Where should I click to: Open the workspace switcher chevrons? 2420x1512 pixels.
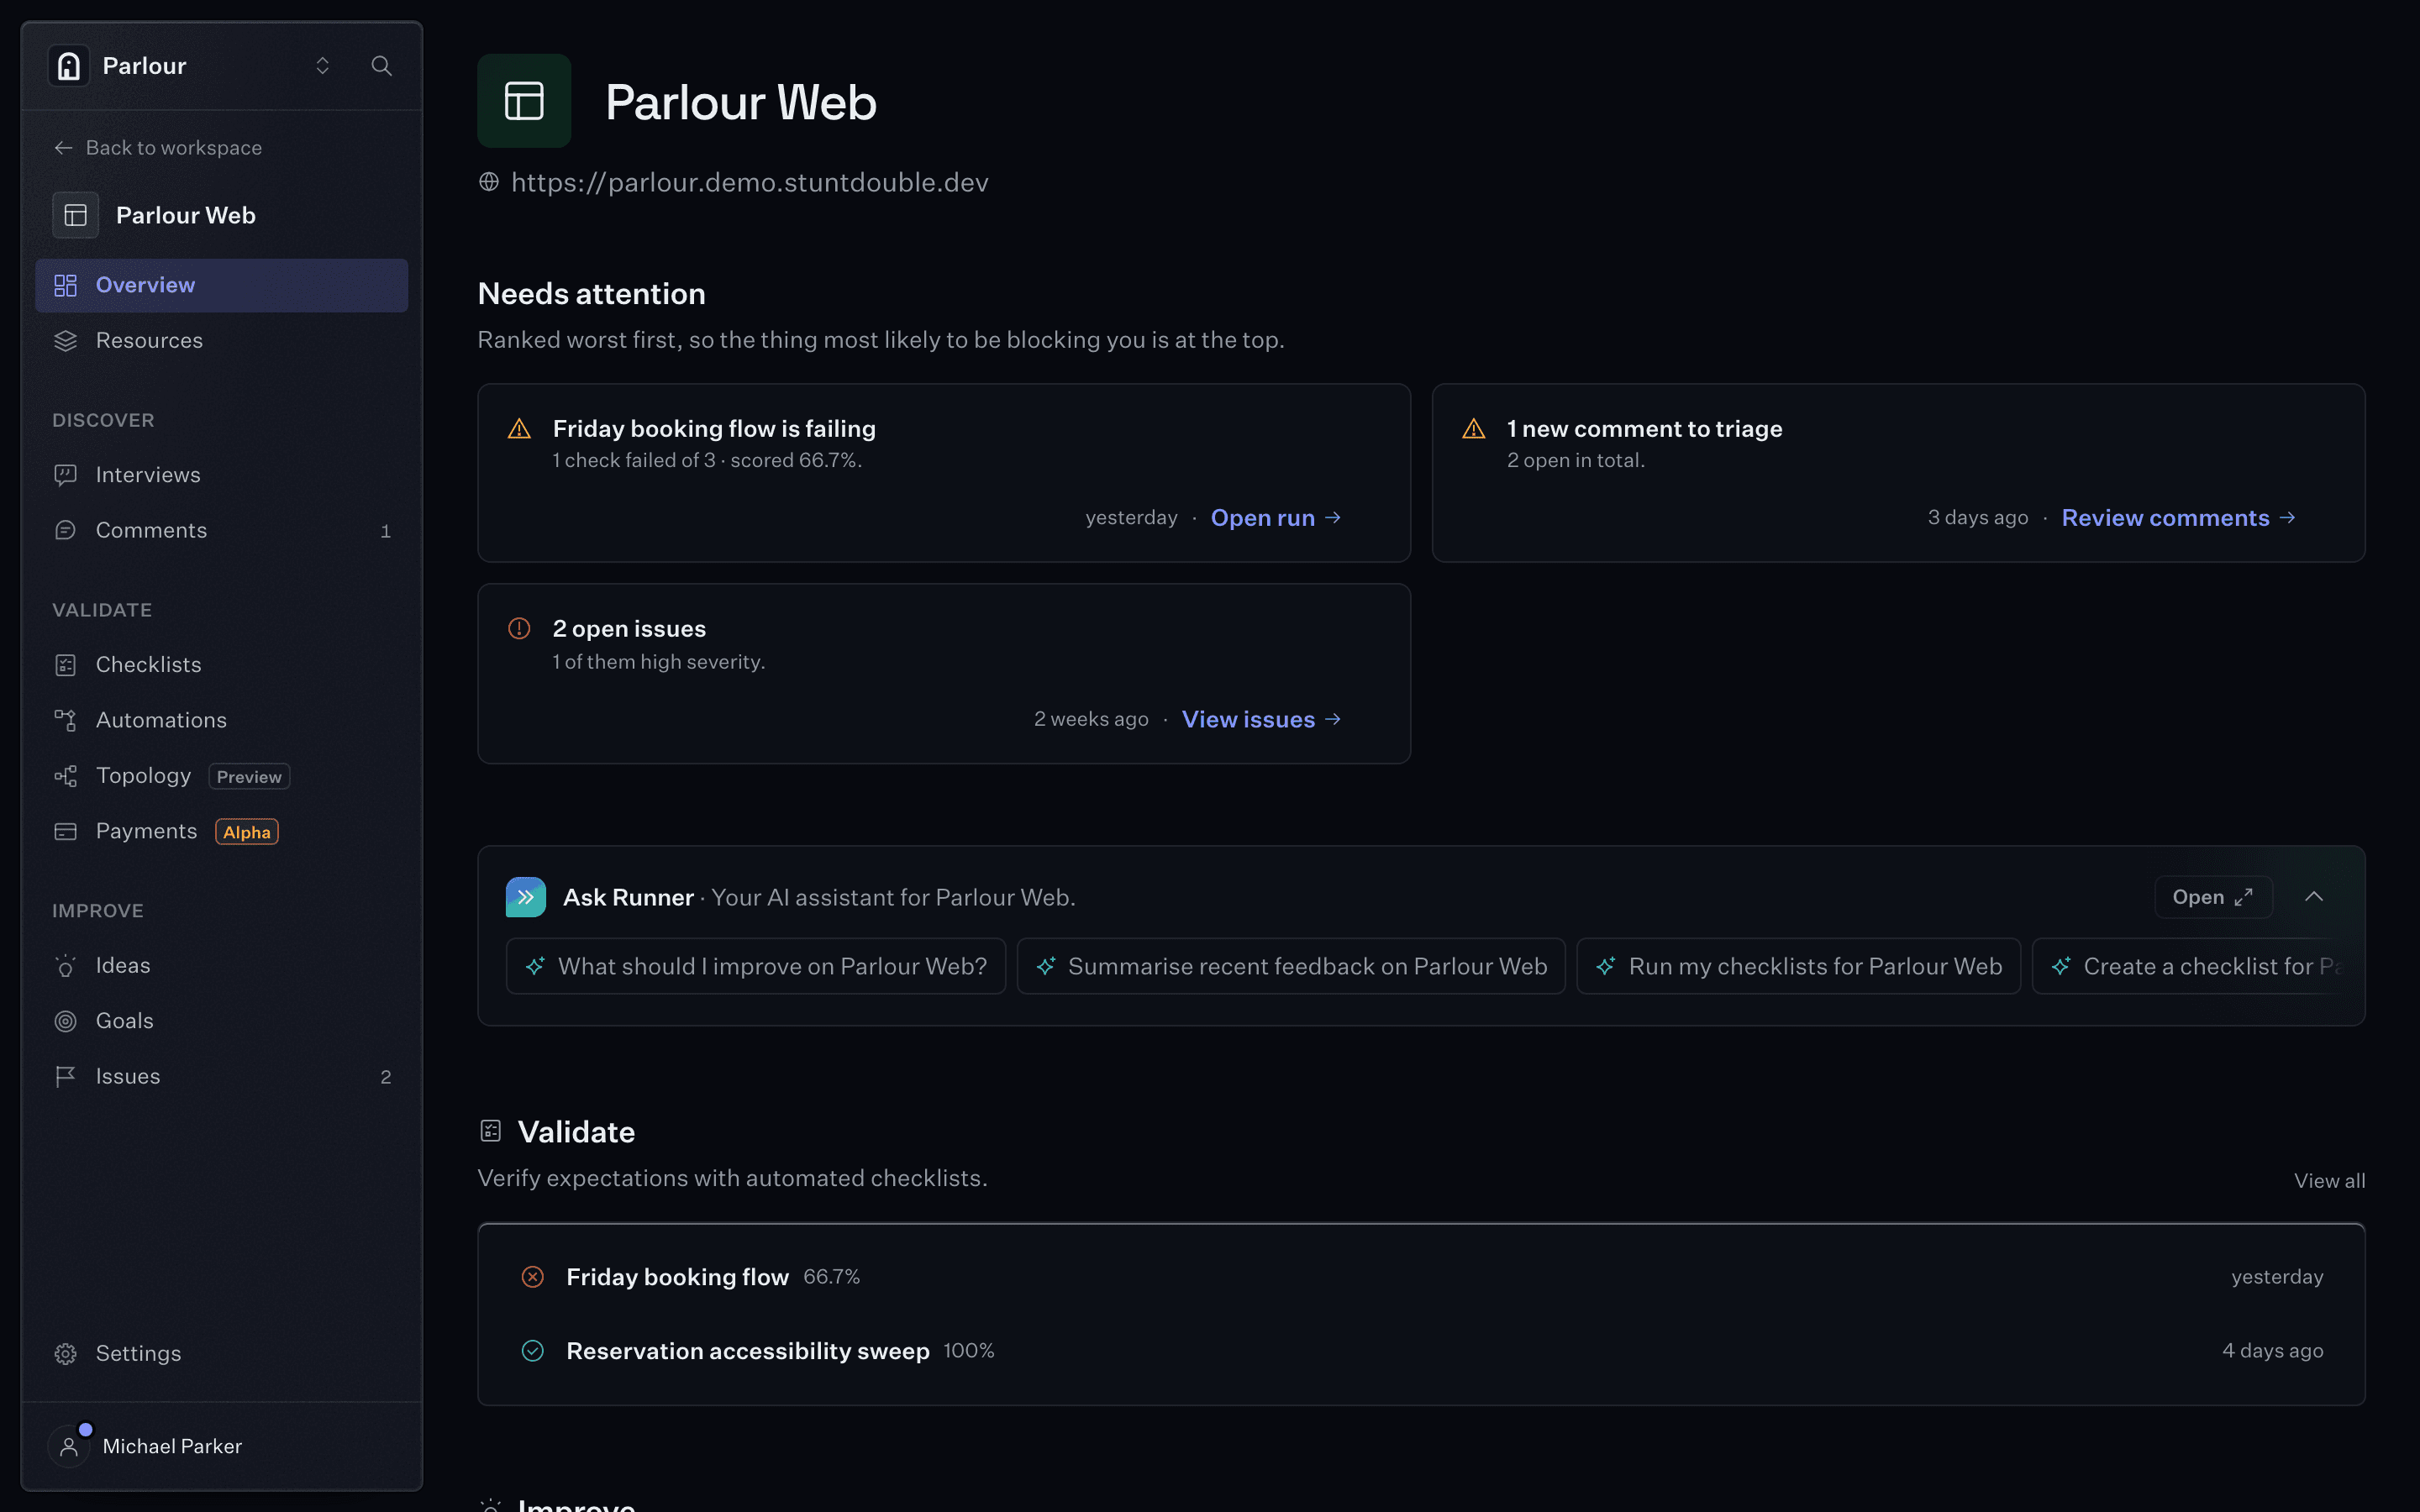[x=322, y=66]
